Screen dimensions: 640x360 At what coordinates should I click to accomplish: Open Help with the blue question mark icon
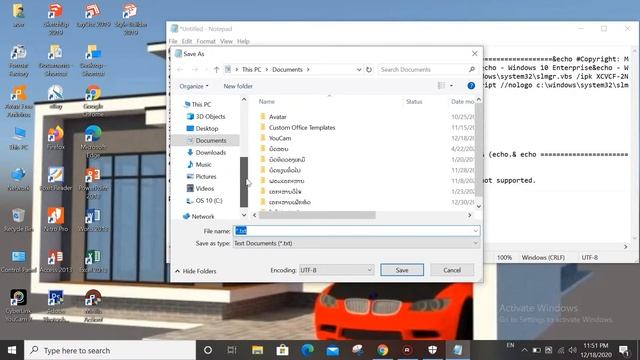(471, 86)
